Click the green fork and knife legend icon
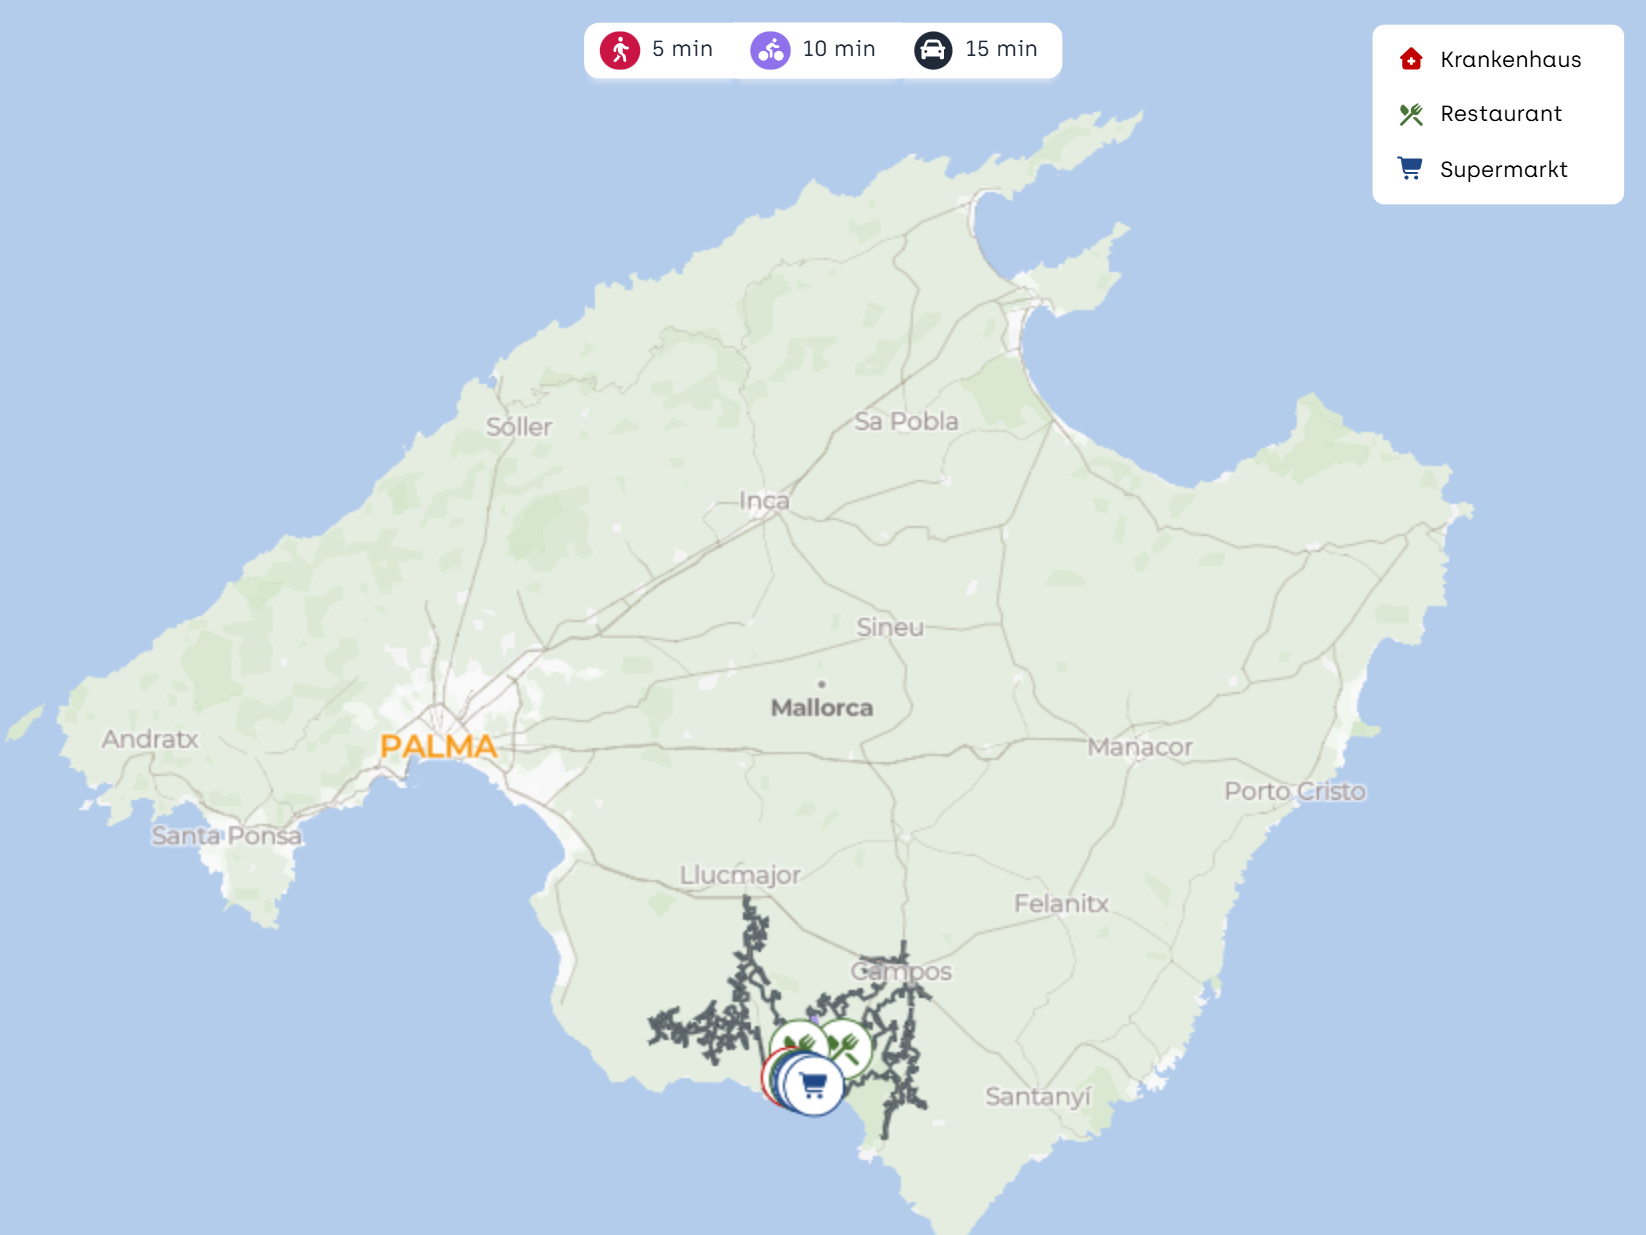The width and height of the screenshot is (1646, 1235). tap(1411, 115)
